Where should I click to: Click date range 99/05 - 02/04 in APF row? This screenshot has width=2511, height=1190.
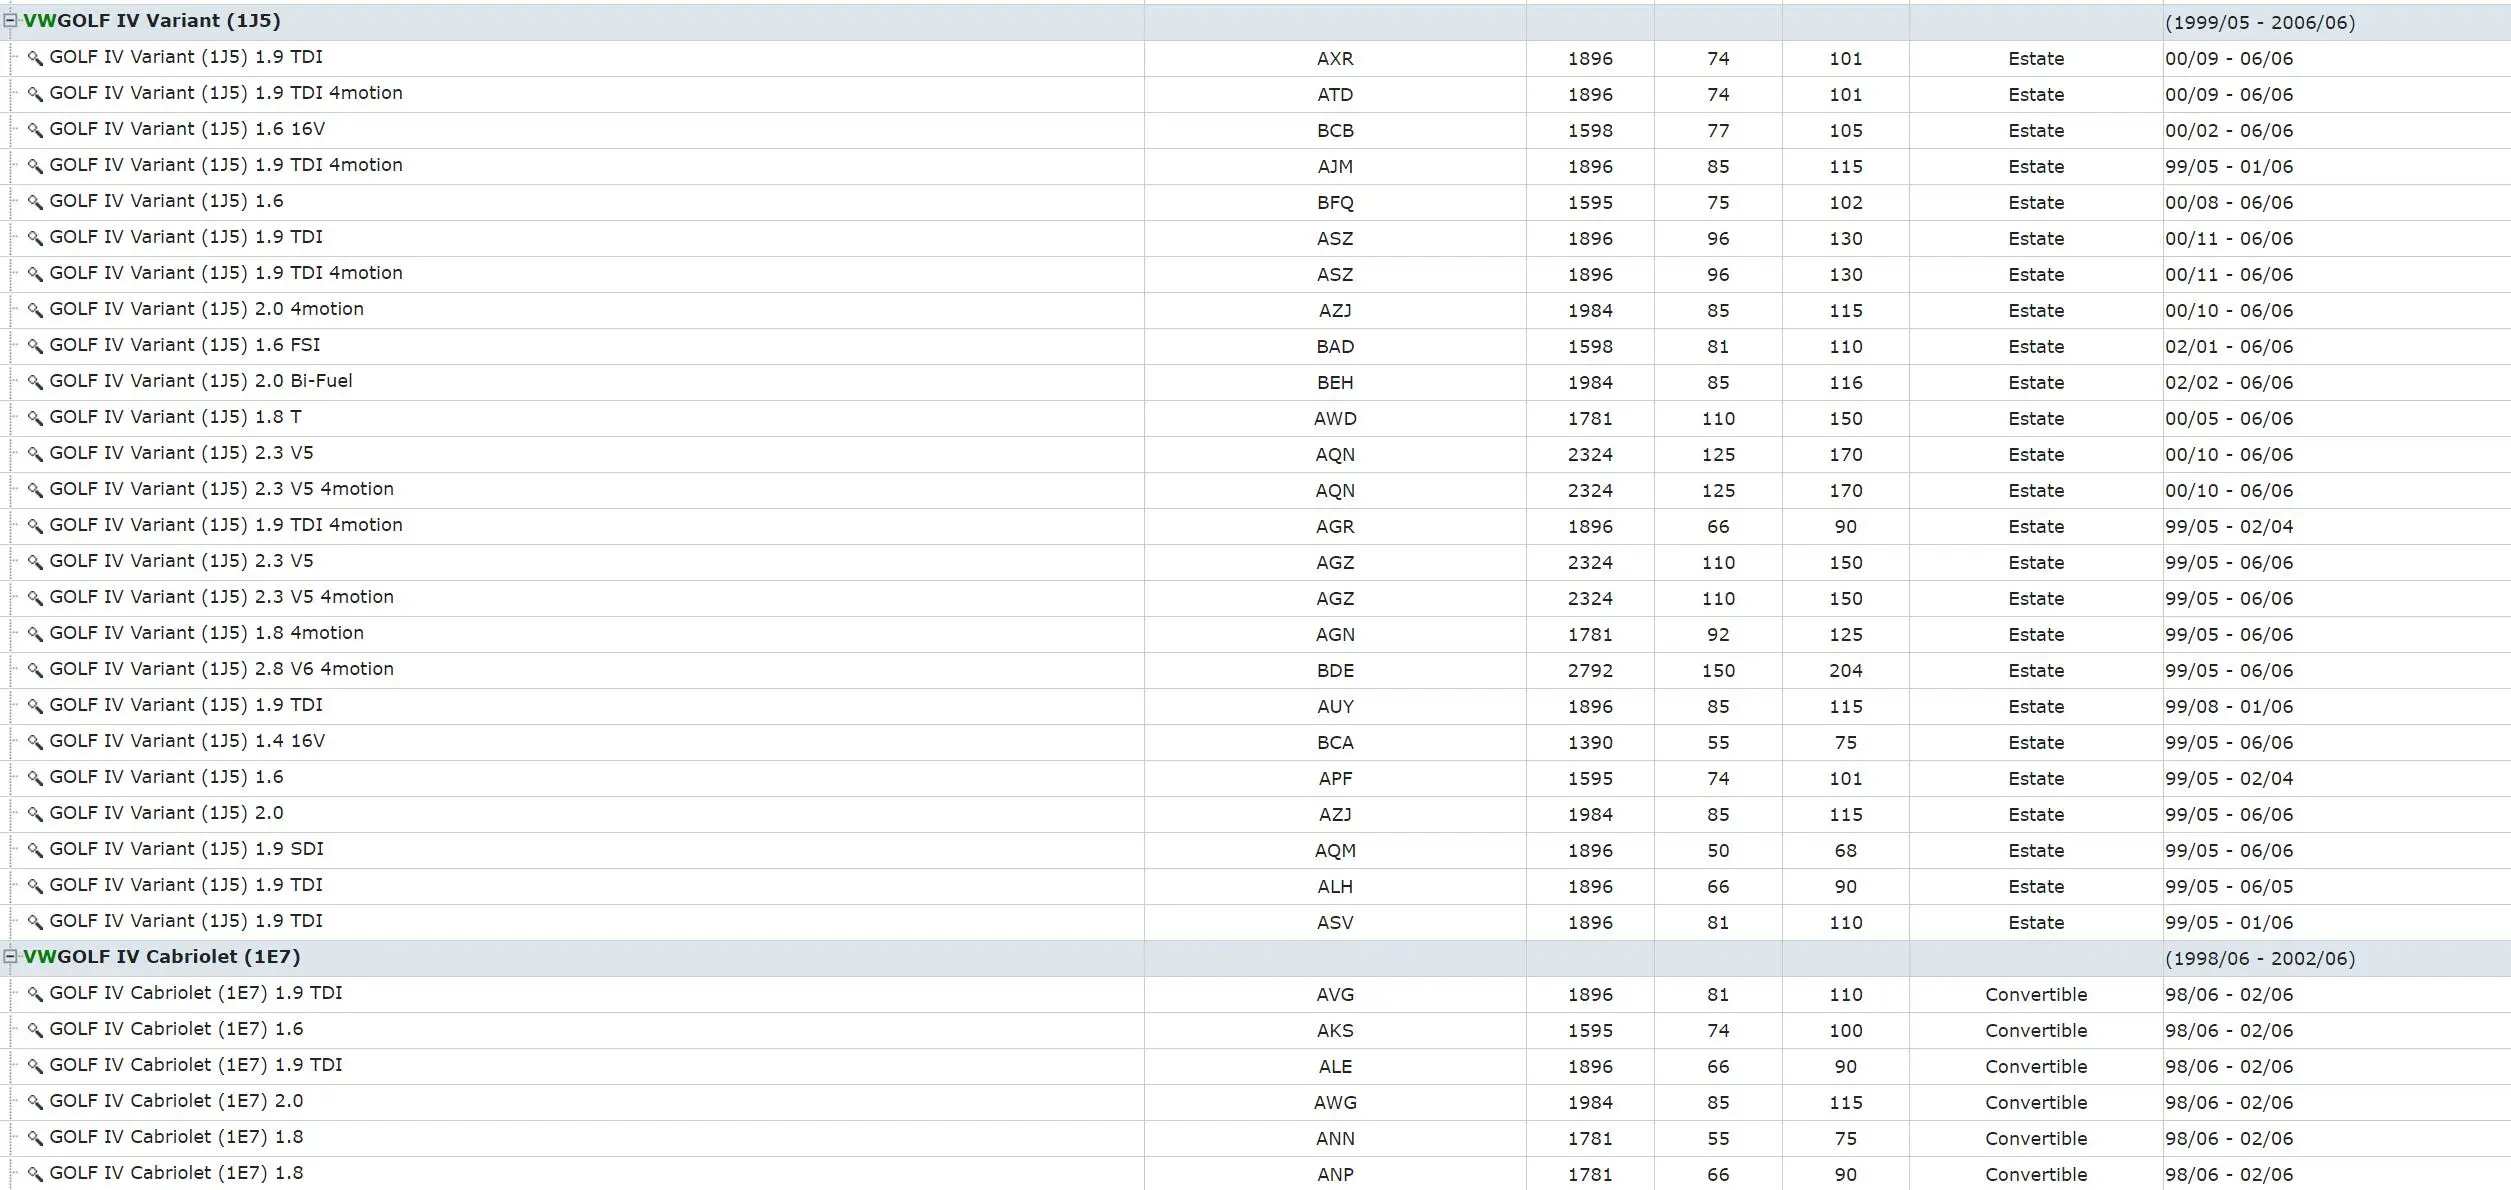[x=2229, y=779]
